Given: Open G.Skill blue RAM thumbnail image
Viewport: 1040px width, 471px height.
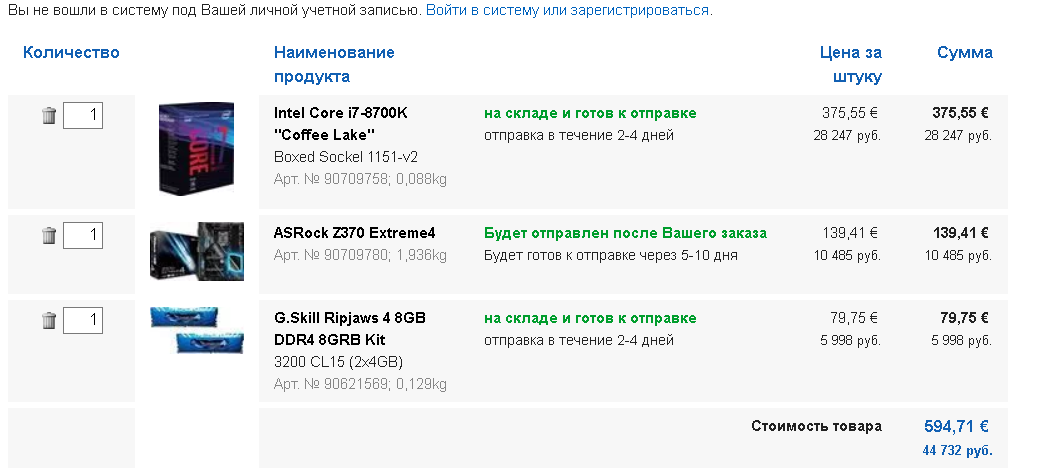Looking at the screenshot, I should (197, 330).
